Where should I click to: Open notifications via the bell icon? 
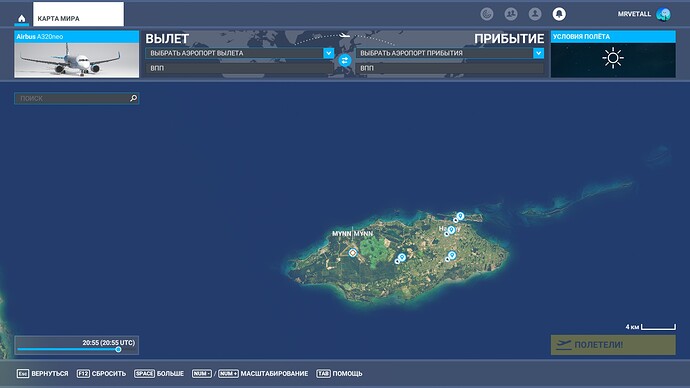[559, 14]
